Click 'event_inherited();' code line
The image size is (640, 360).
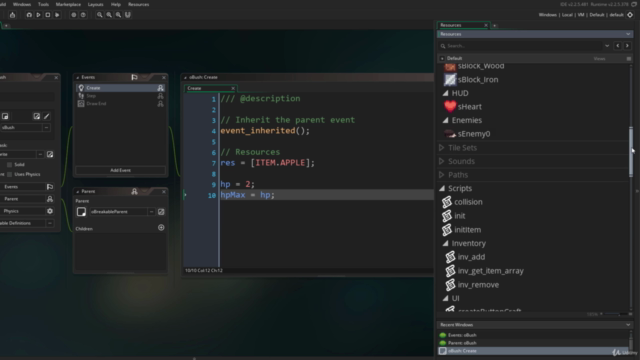tap(265, 131)
